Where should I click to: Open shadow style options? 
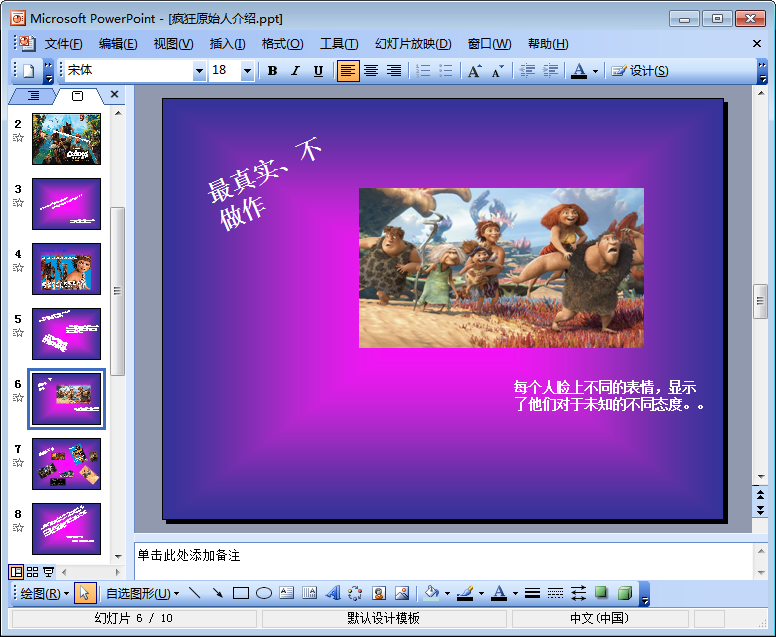(x=601, y=593)
